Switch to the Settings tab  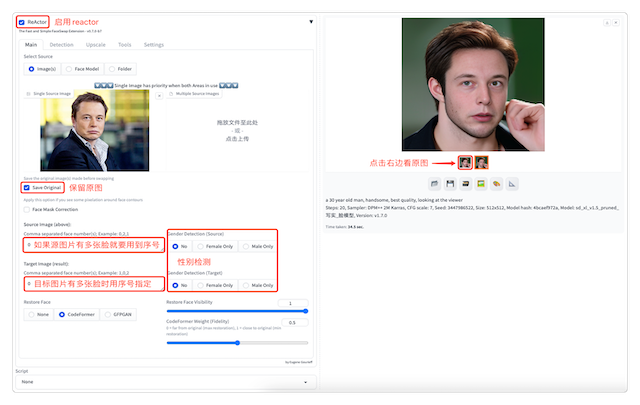[153, 45]
